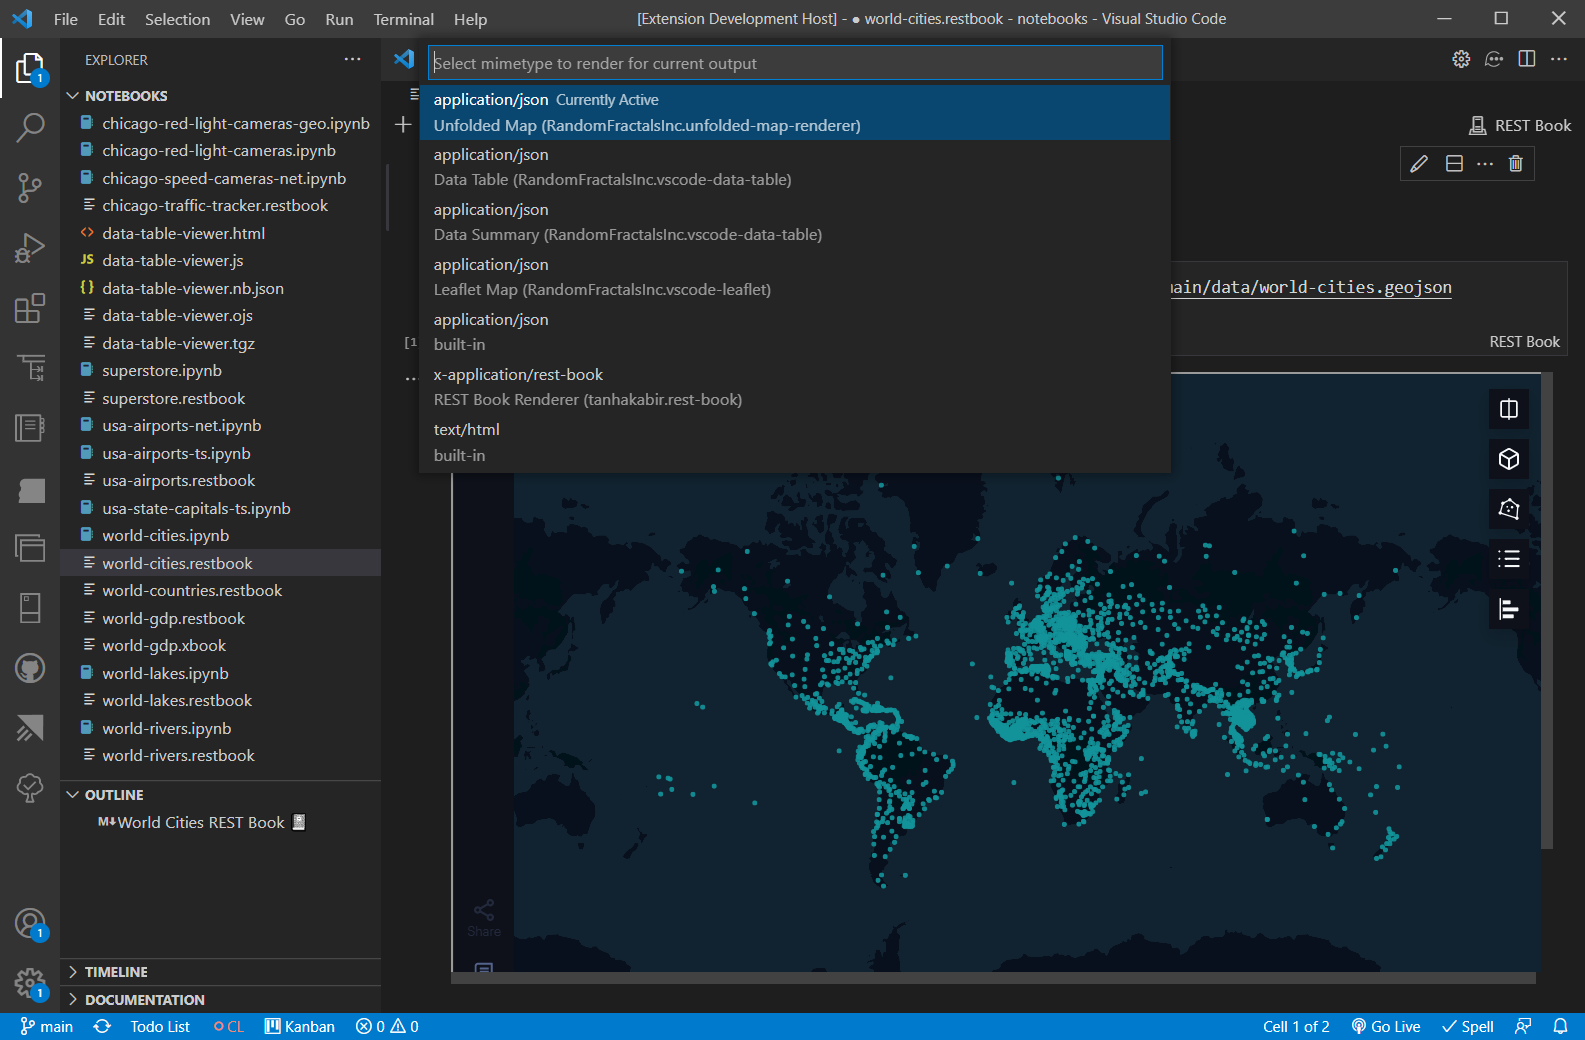
Task: Open Source Control view
Action: [x=30, y=188]
